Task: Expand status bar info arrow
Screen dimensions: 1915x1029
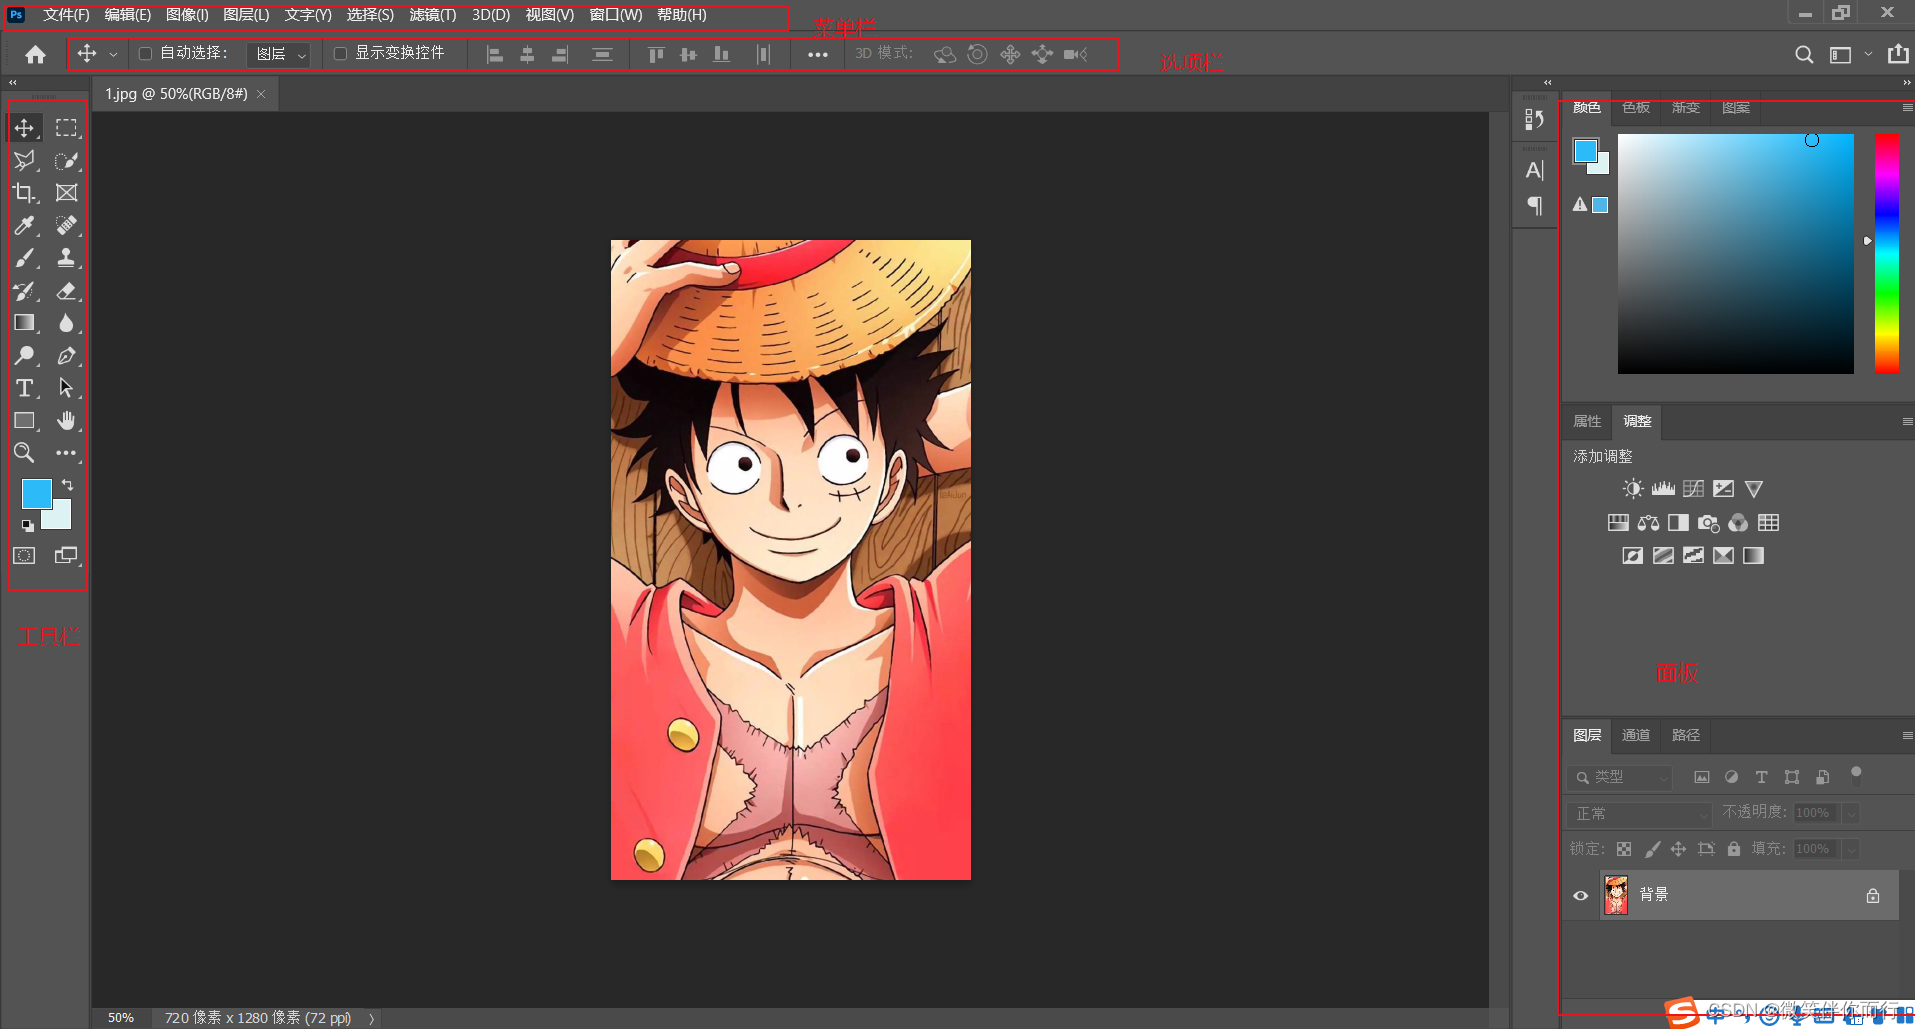Action: (x=371, y=1018)
